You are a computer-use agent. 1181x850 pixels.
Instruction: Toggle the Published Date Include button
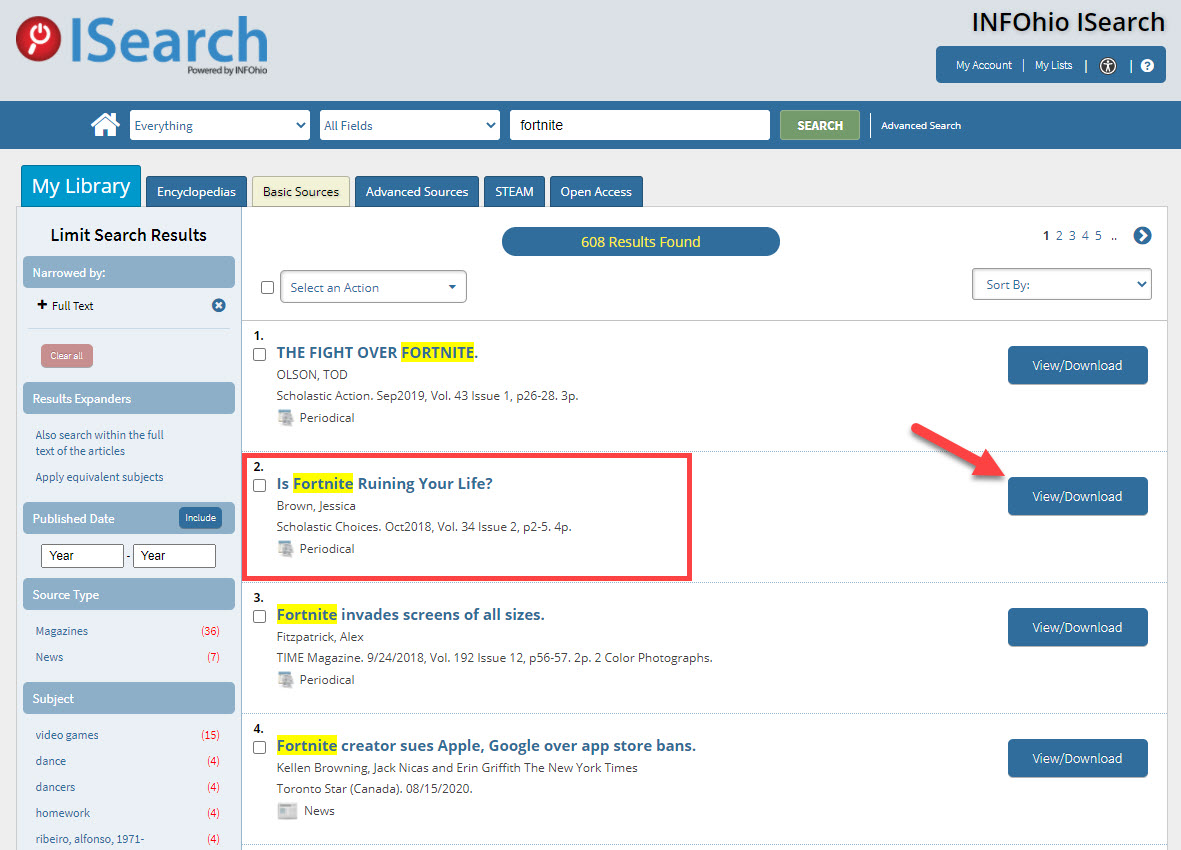pyautogui.click(x=200, y=518)
